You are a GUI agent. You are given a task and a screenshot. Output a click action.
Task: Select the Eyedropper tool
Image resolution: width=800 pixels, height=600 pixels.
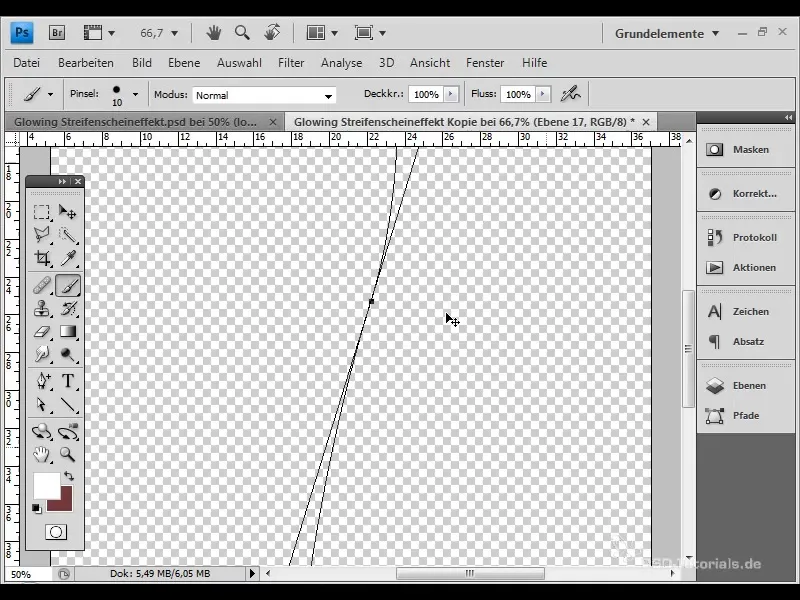pyautogui.click(x=68, y=258)
